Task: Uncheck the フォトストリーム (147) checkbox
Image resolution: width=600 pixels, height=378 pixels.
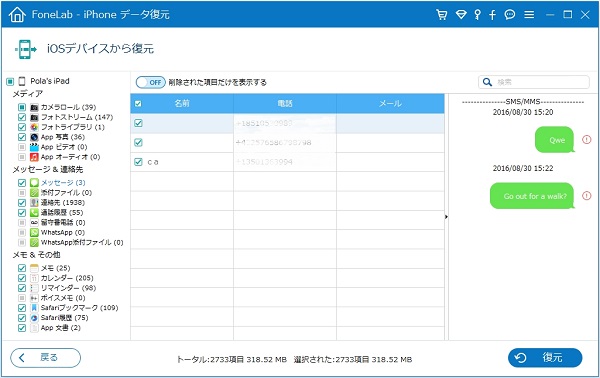Action: tap(22, 117)
